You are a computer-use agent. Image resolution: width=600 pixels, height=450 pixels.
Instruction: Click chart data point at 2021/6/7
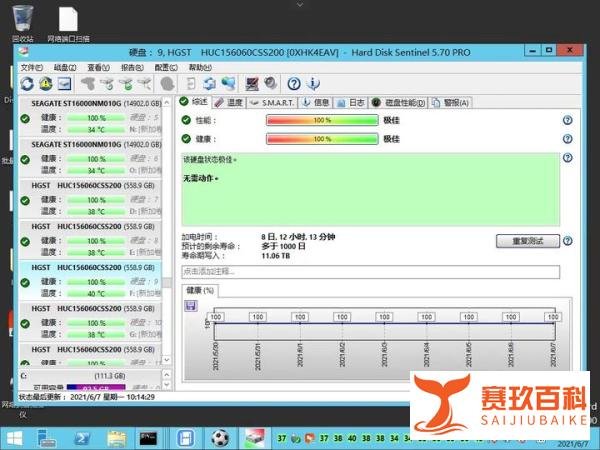click(x=553, y=323)
